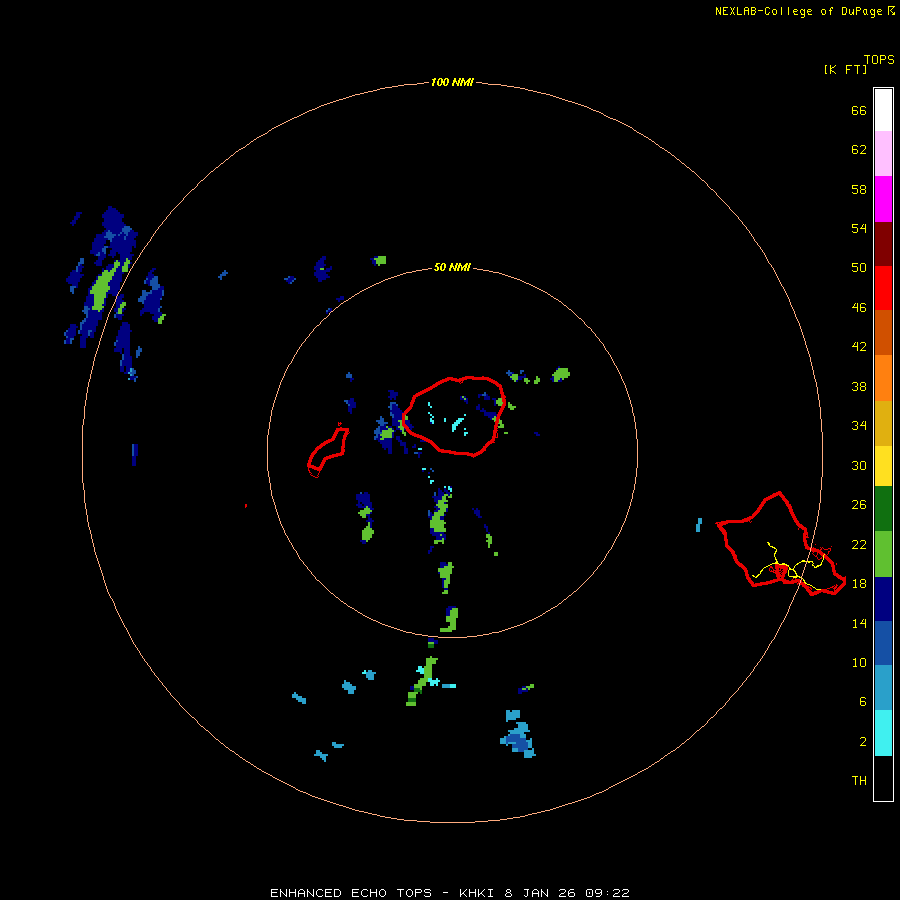Click the legend value '18'
Screen dimensions: 900x900
coord(859,584)
